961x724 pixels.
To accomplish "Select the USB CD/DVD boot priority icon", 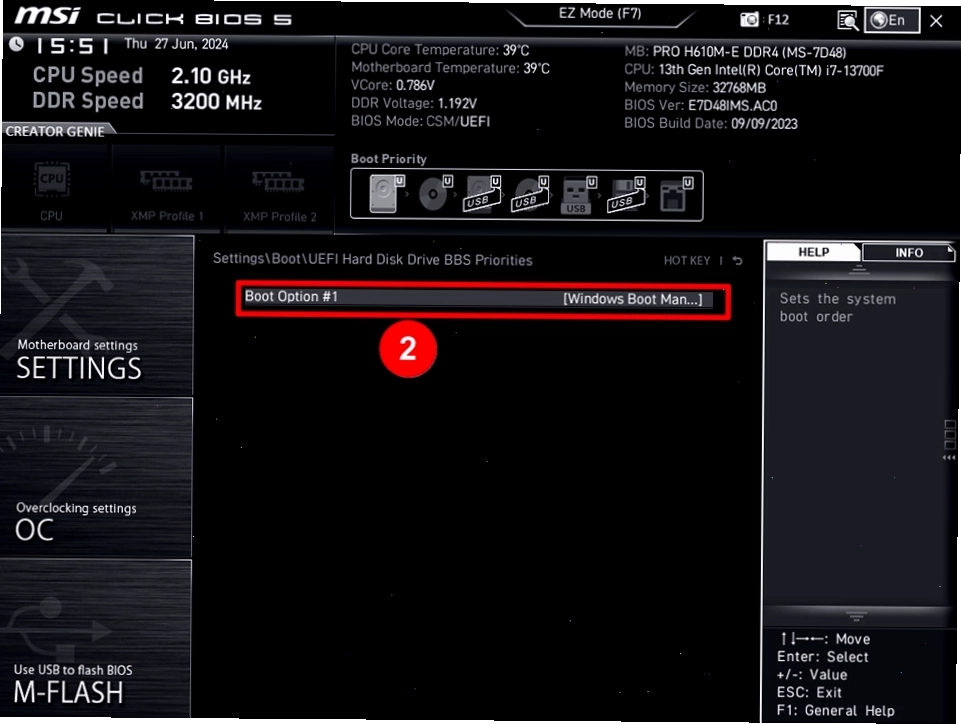I will coord(531,194).
